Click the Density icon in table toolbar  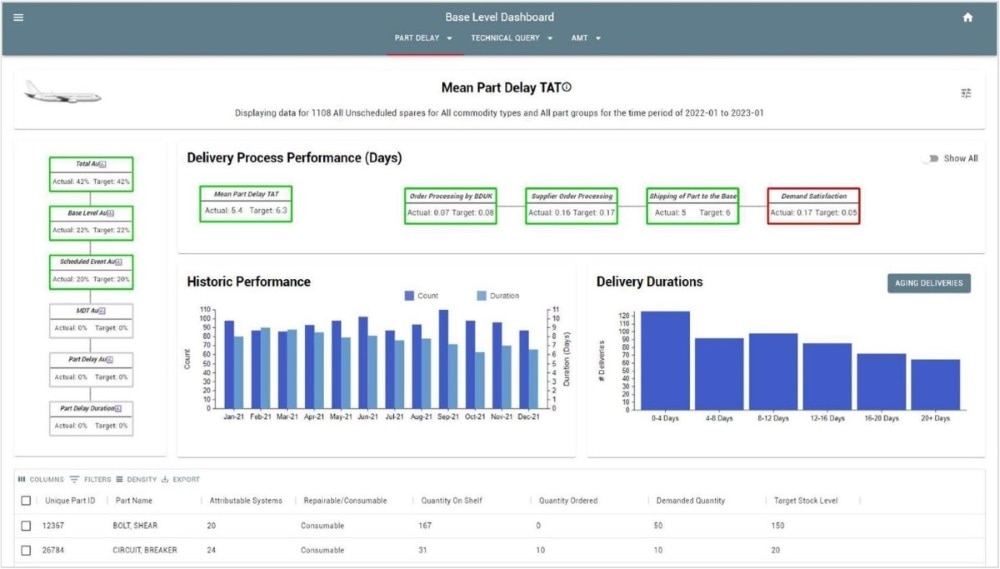point(119,479)
